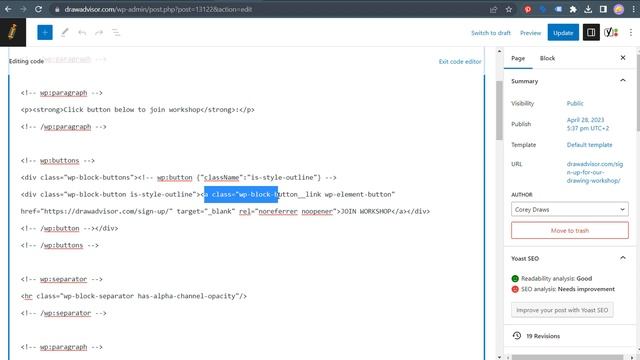
Task: Click the text 'Readability analysis: Good'
Action: [x=556, y=278]
